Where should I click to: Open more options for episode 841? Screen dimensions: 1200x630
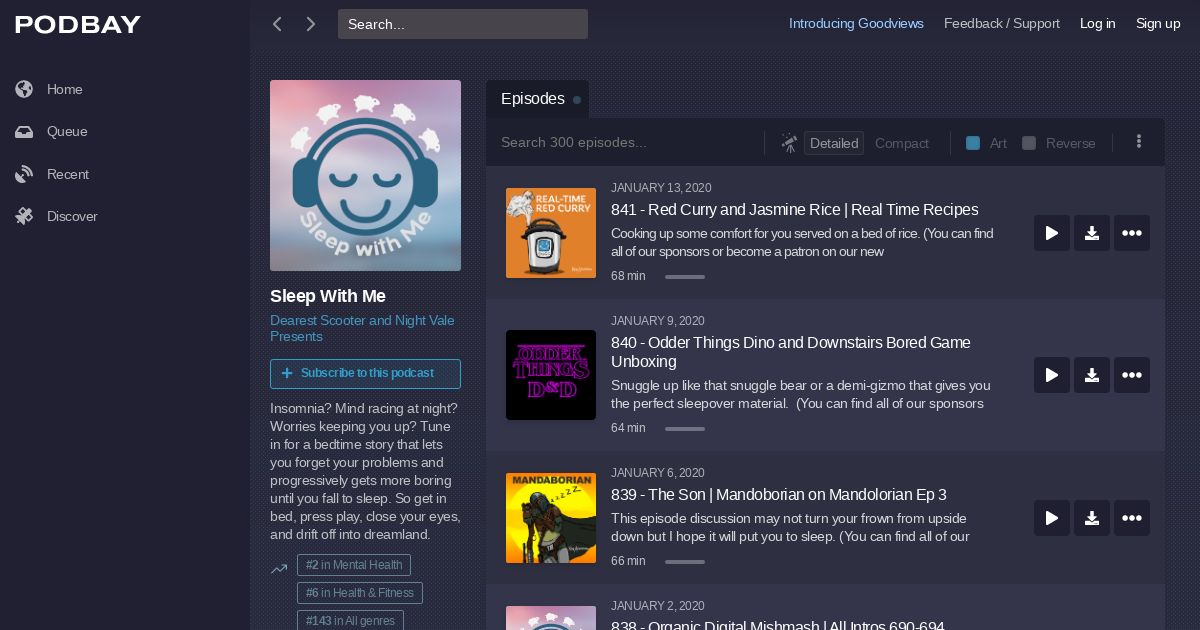coord(1132,233)
